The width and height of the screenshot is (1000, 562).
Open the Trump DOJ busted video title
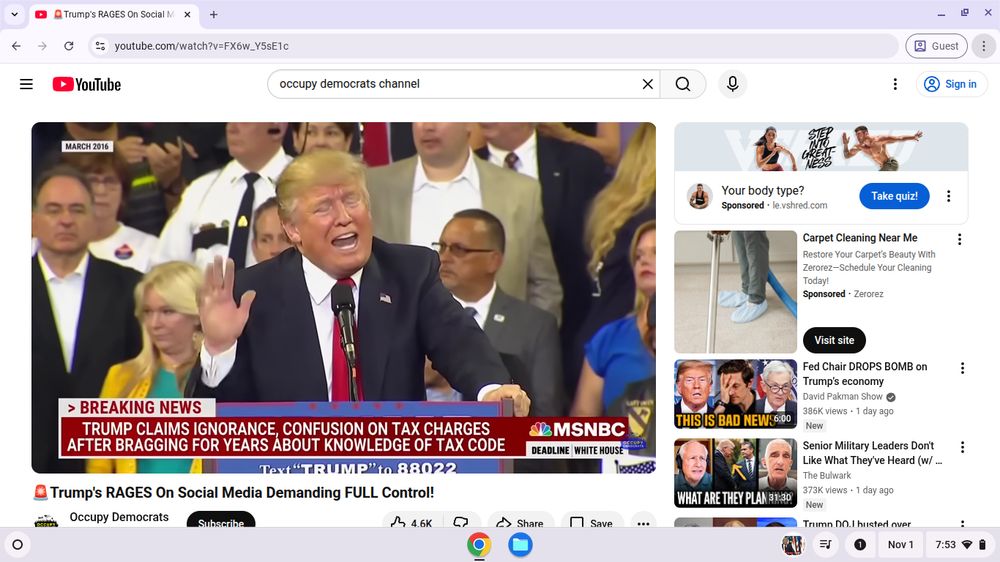pos(857,523)
